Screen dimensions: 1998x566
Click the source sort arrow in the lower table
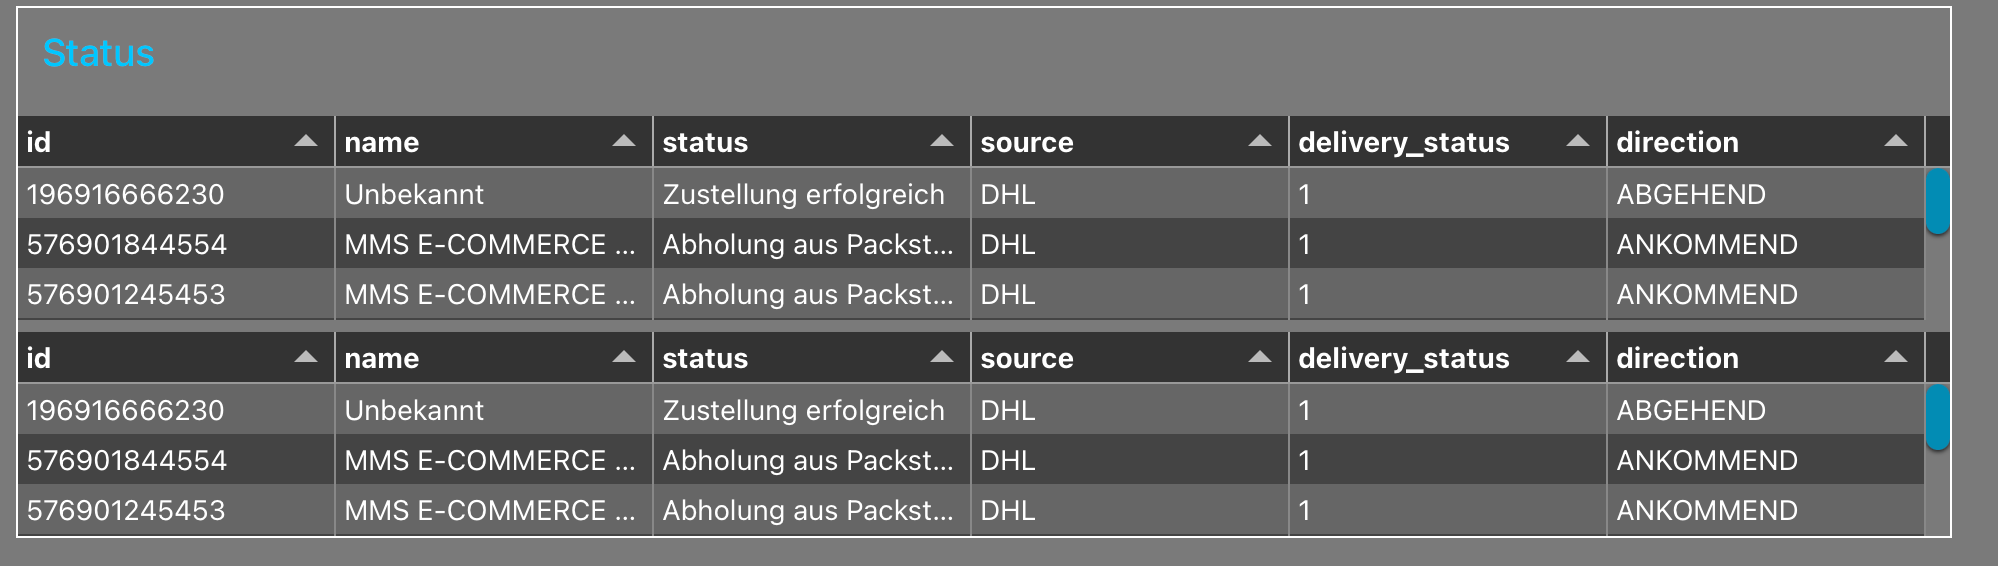(1260, 357)
